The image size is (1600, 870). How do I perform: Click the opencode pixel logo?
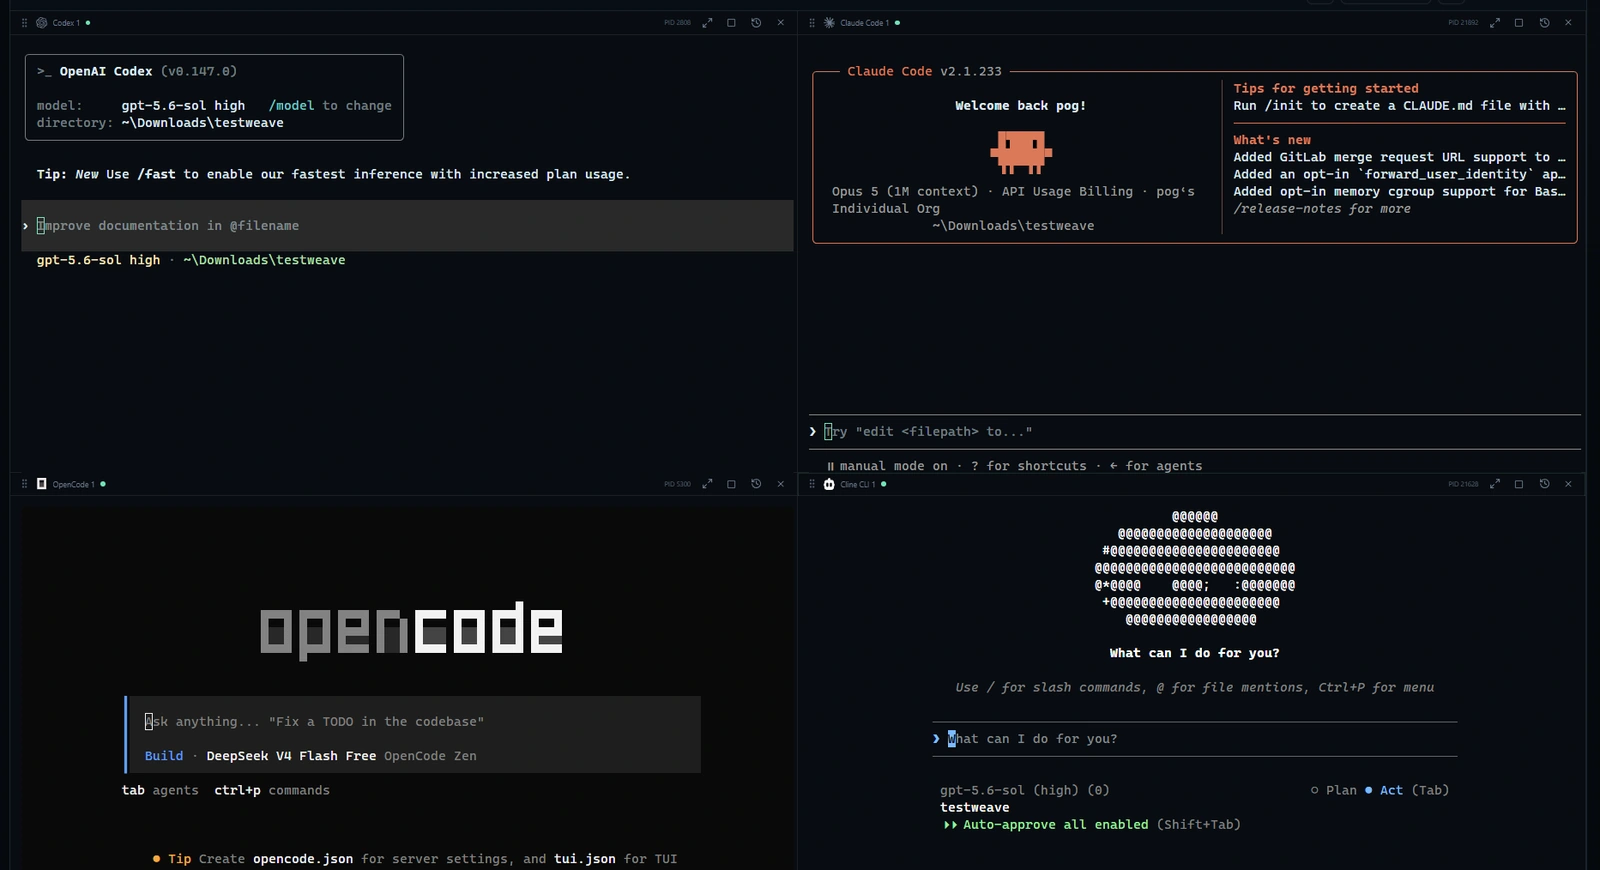tap(411, 630)
